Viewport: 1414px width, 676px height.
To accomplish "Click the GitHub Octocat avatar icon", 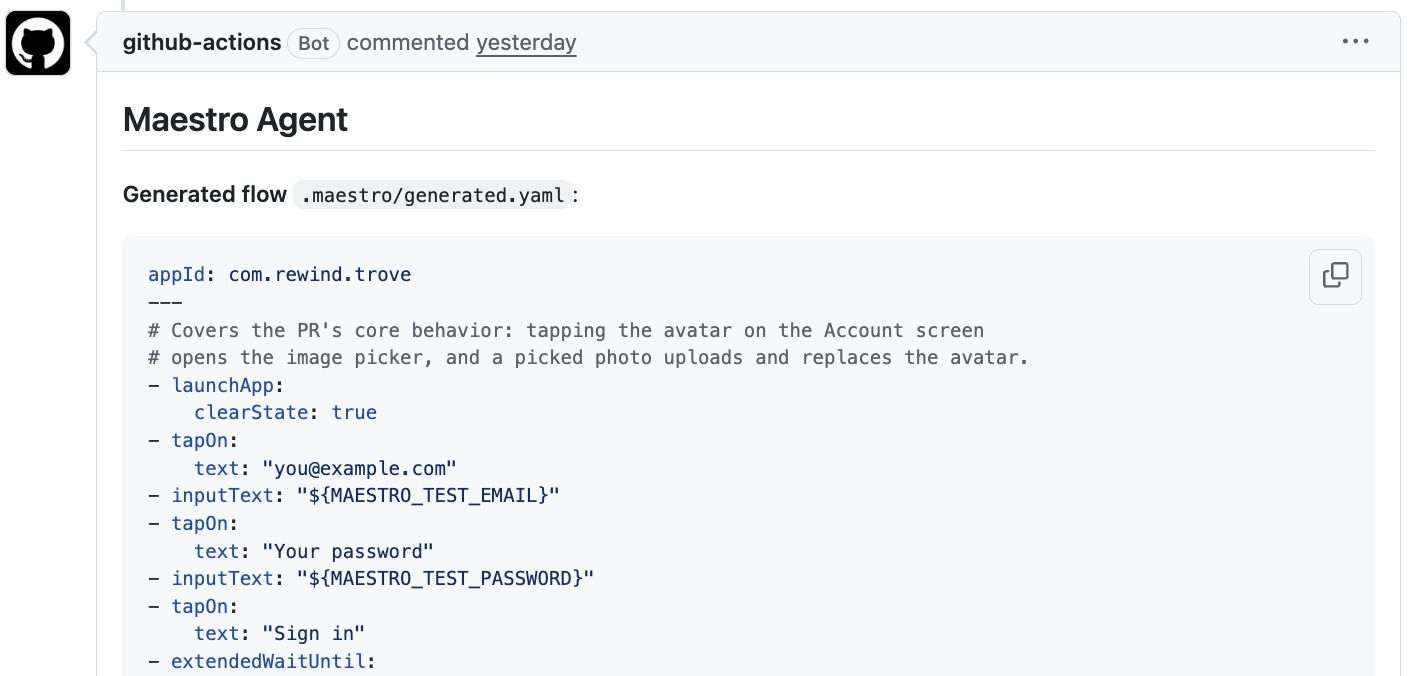I will coord(38,43).
